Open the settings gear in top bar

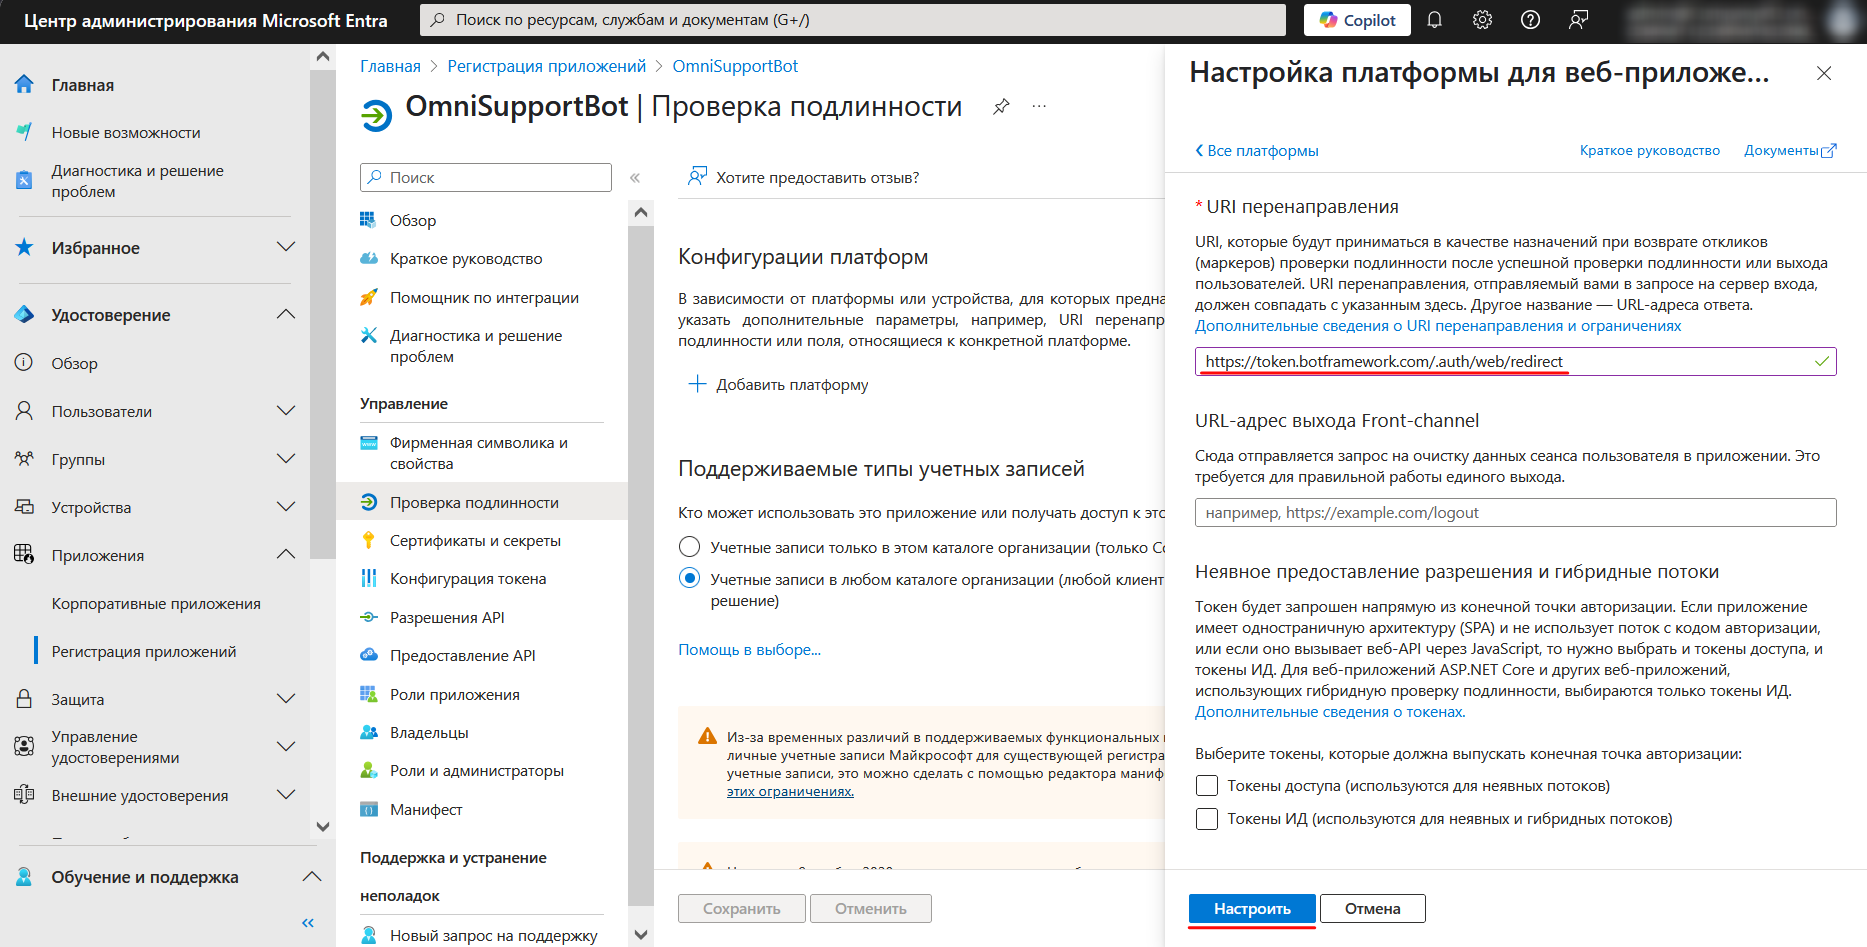1482,20
